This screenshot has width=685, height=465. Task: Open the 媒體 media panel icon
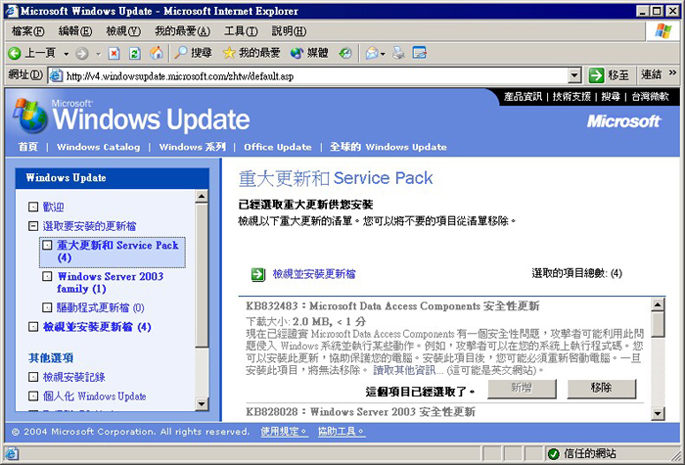(x=297, y=53)
